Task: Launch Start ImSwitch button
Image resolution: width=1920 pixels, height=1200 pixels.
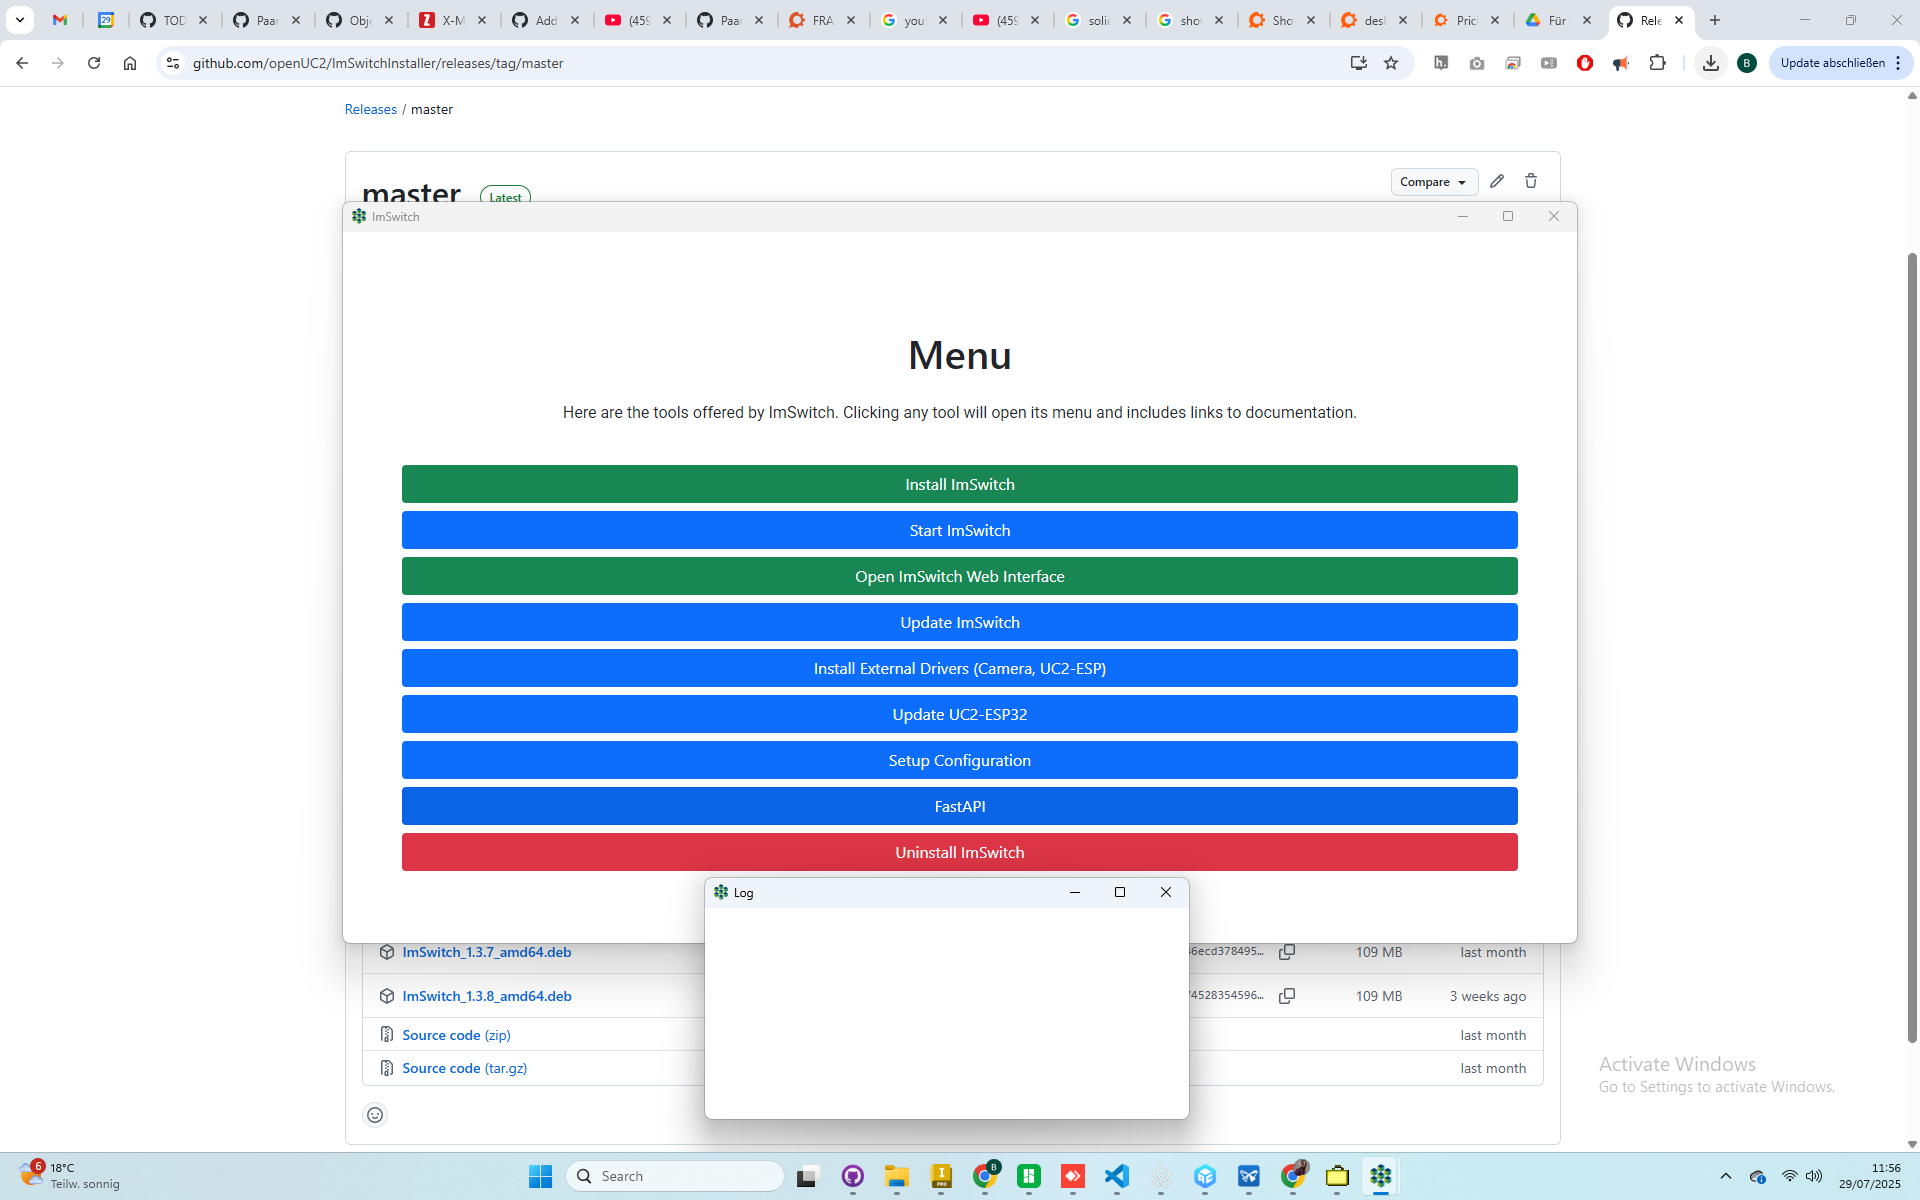Action: coord(959,530)
